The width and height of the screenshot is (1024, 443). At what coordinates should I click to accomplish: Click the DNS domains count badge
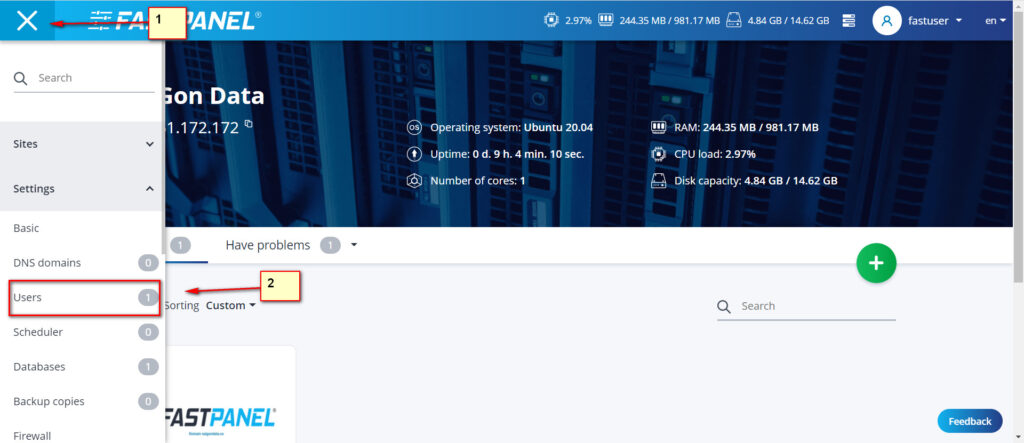coord(148,263)
